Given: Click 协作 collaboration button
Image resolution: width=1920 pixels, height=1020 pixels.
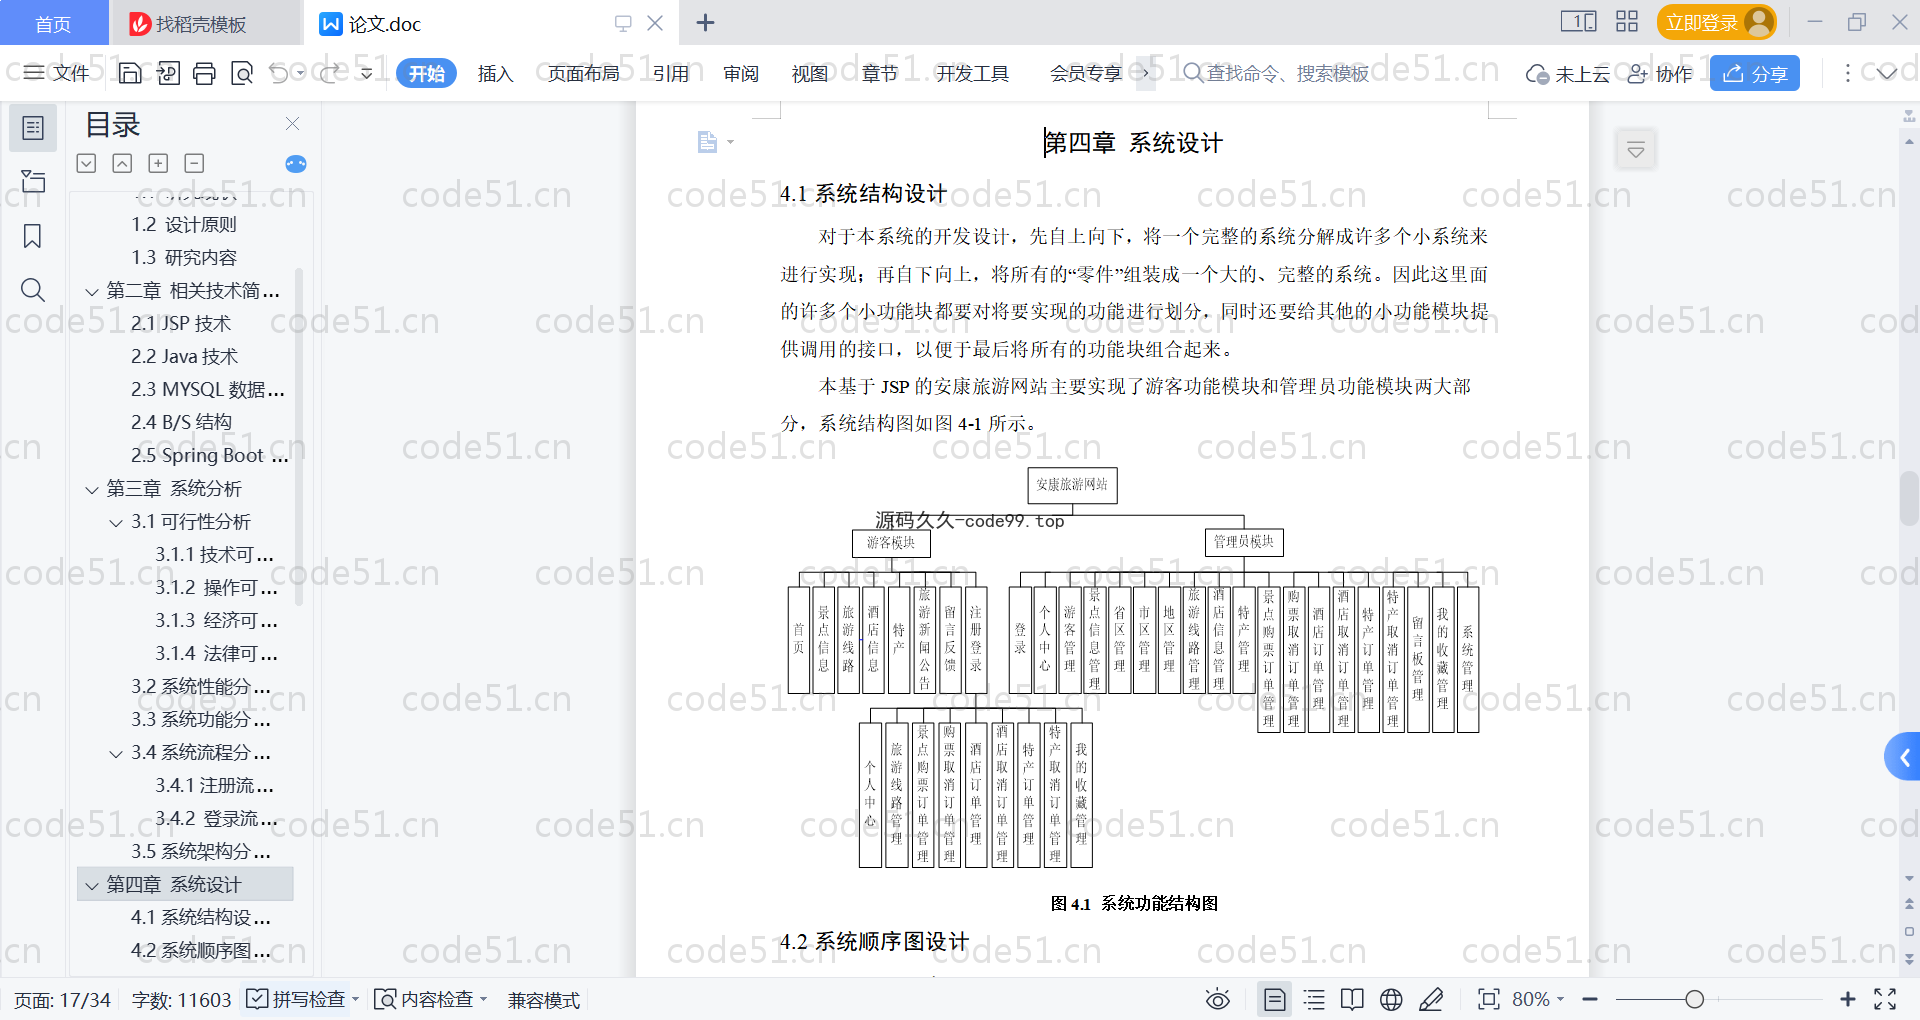Looking at the screenshot, I should 1660,73.
